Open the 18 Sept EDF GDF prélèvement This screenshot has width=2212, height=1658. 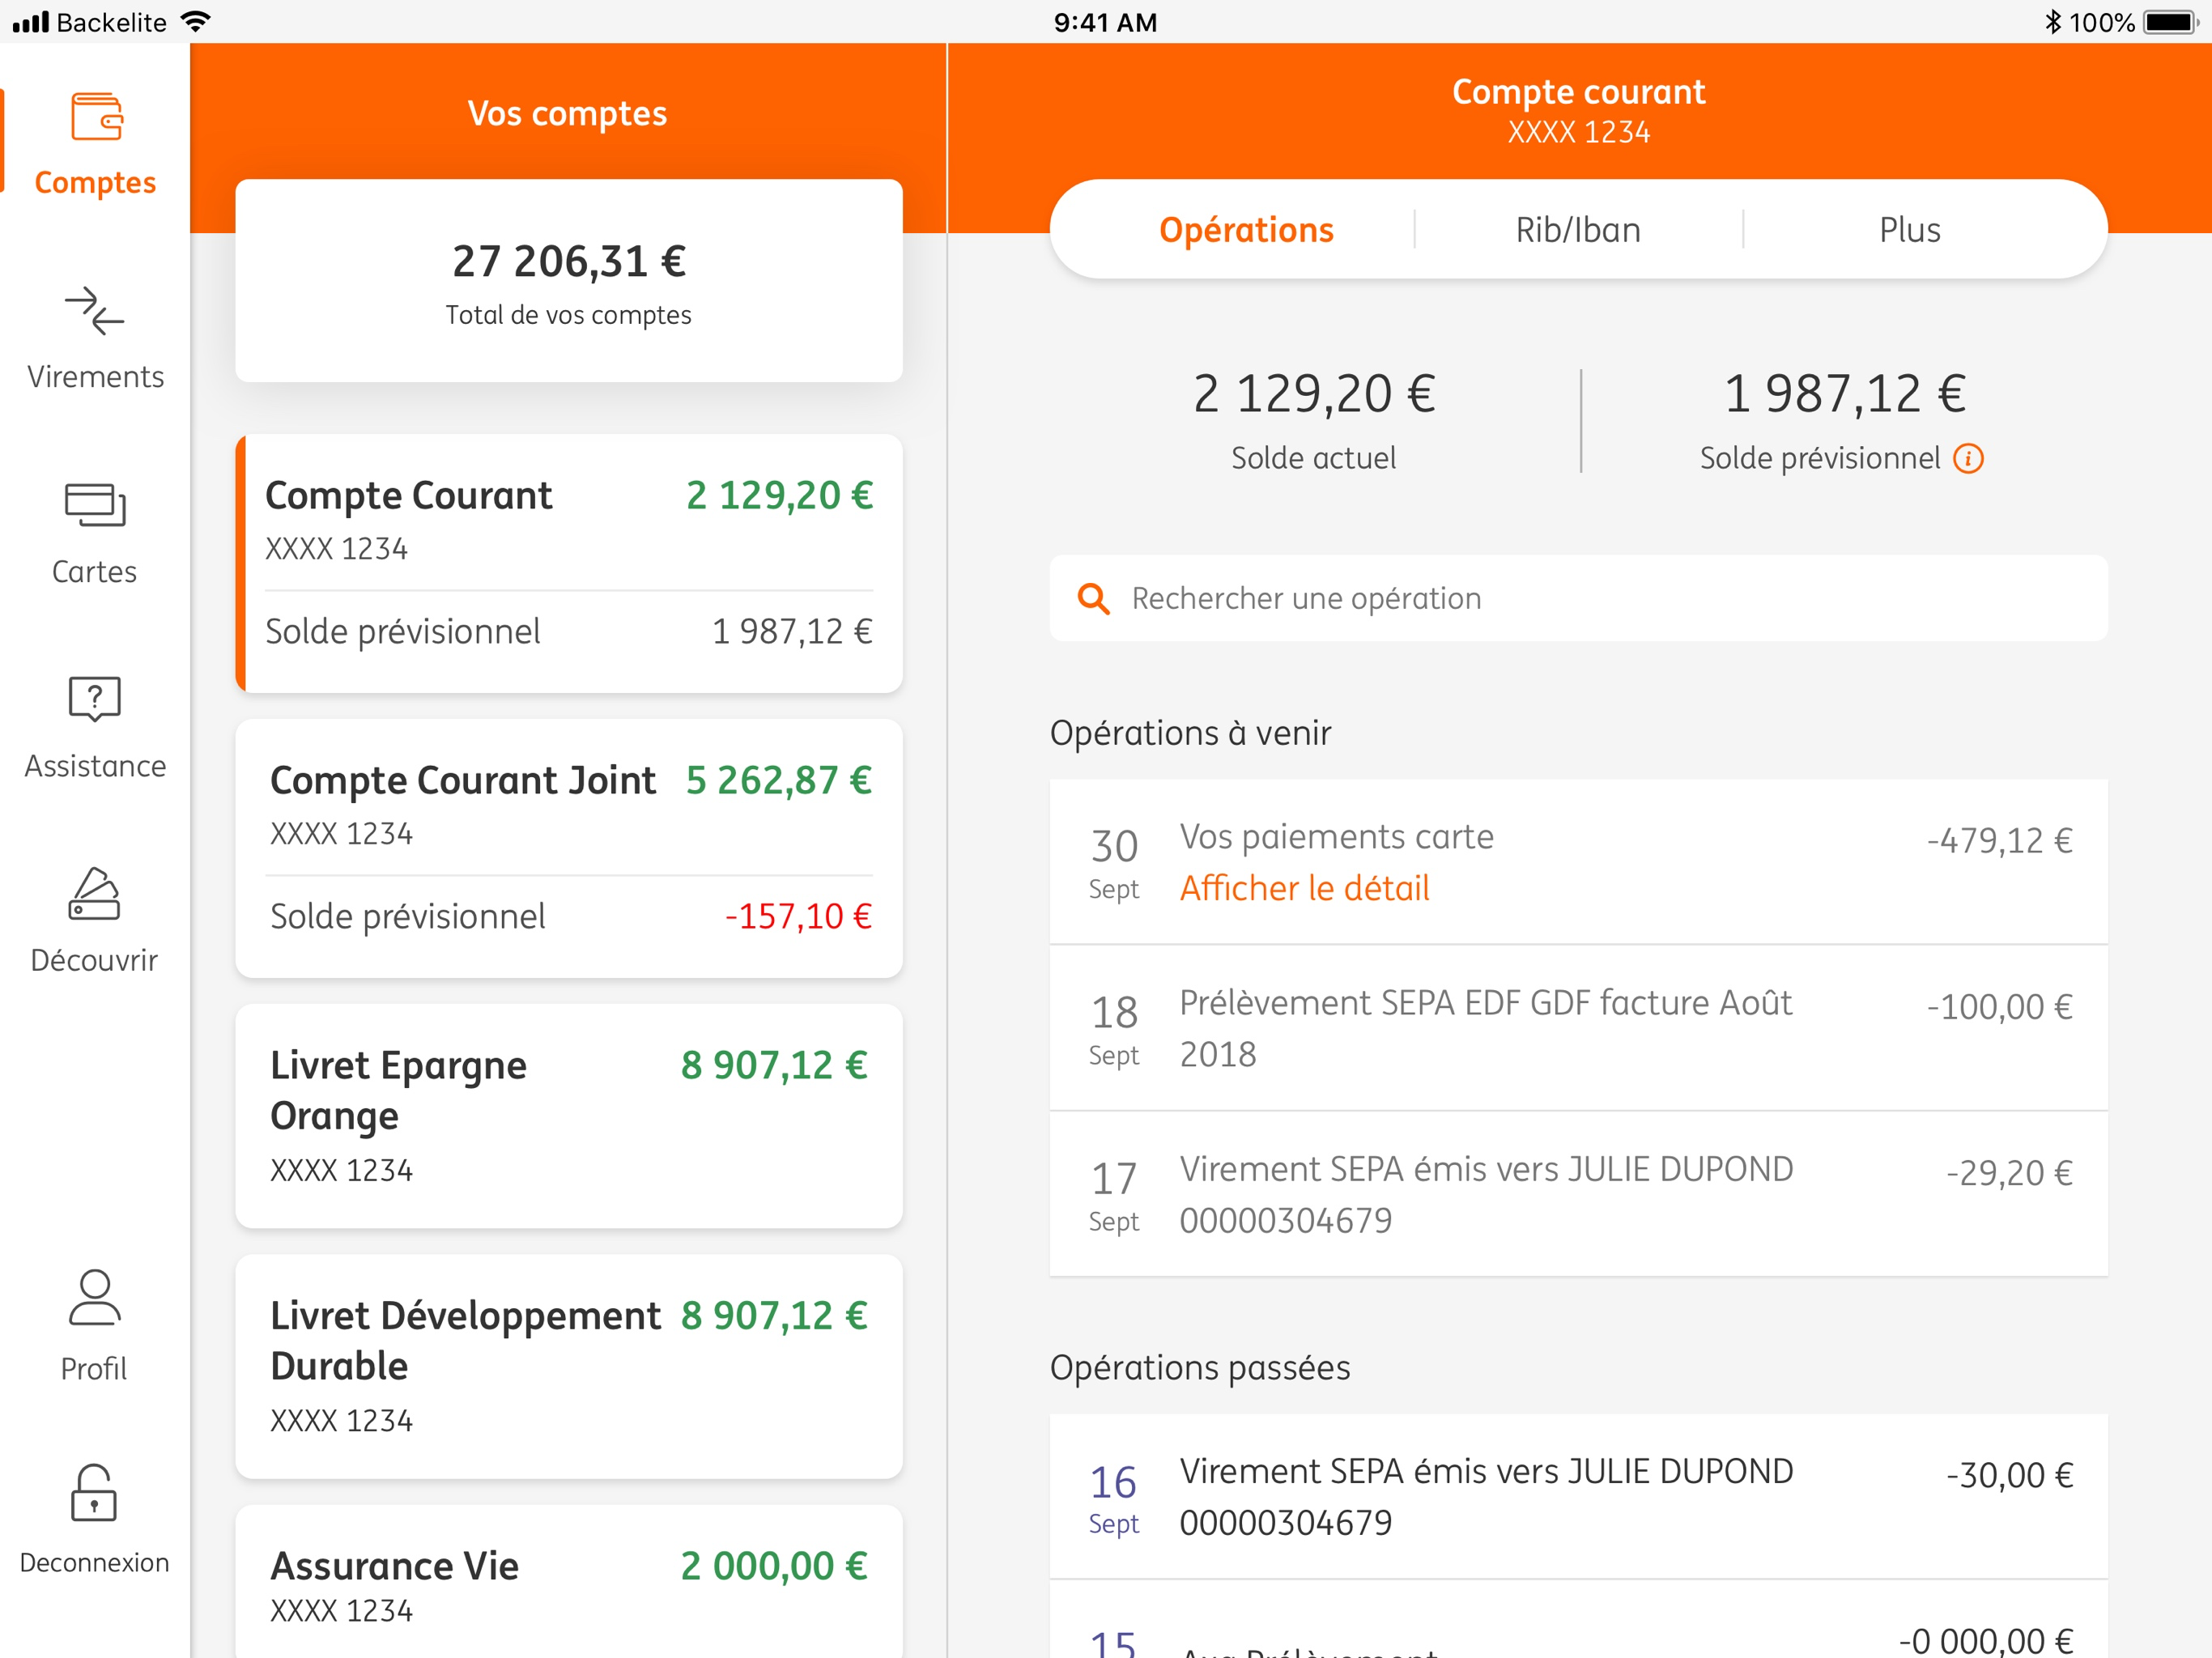click(1577, 1028)
